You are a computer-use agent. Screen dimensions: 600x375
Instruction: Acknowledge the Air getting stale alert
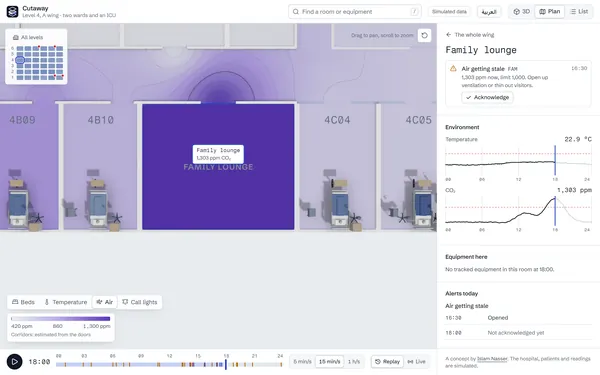click(487, 98)
